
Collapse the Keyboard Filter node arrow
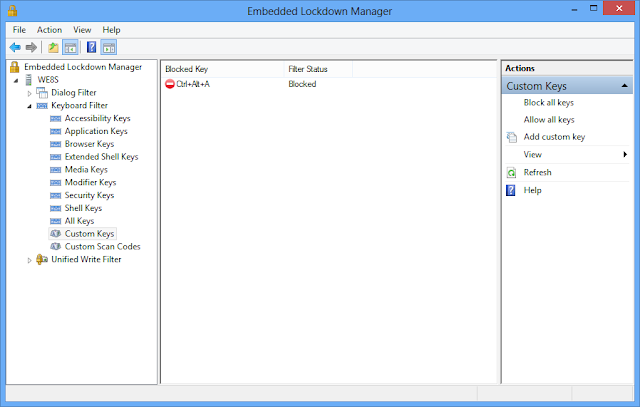click(x=29, y=106)
